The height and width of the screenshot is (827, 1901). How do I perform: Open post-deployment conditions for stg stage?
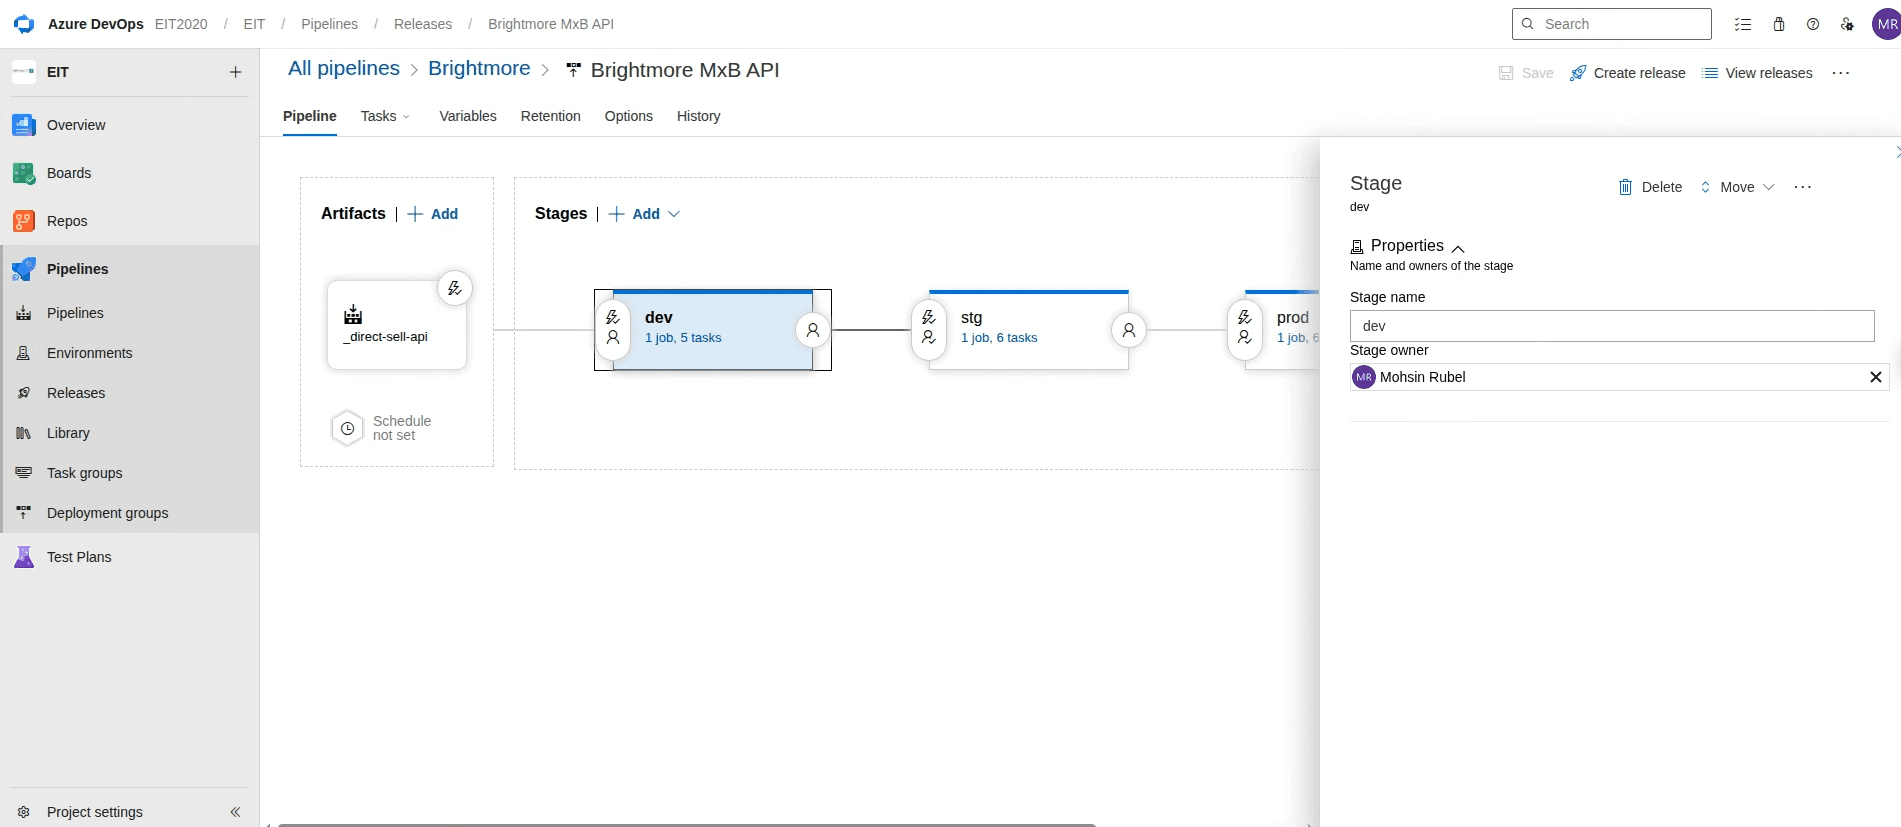pos(1129,329)
